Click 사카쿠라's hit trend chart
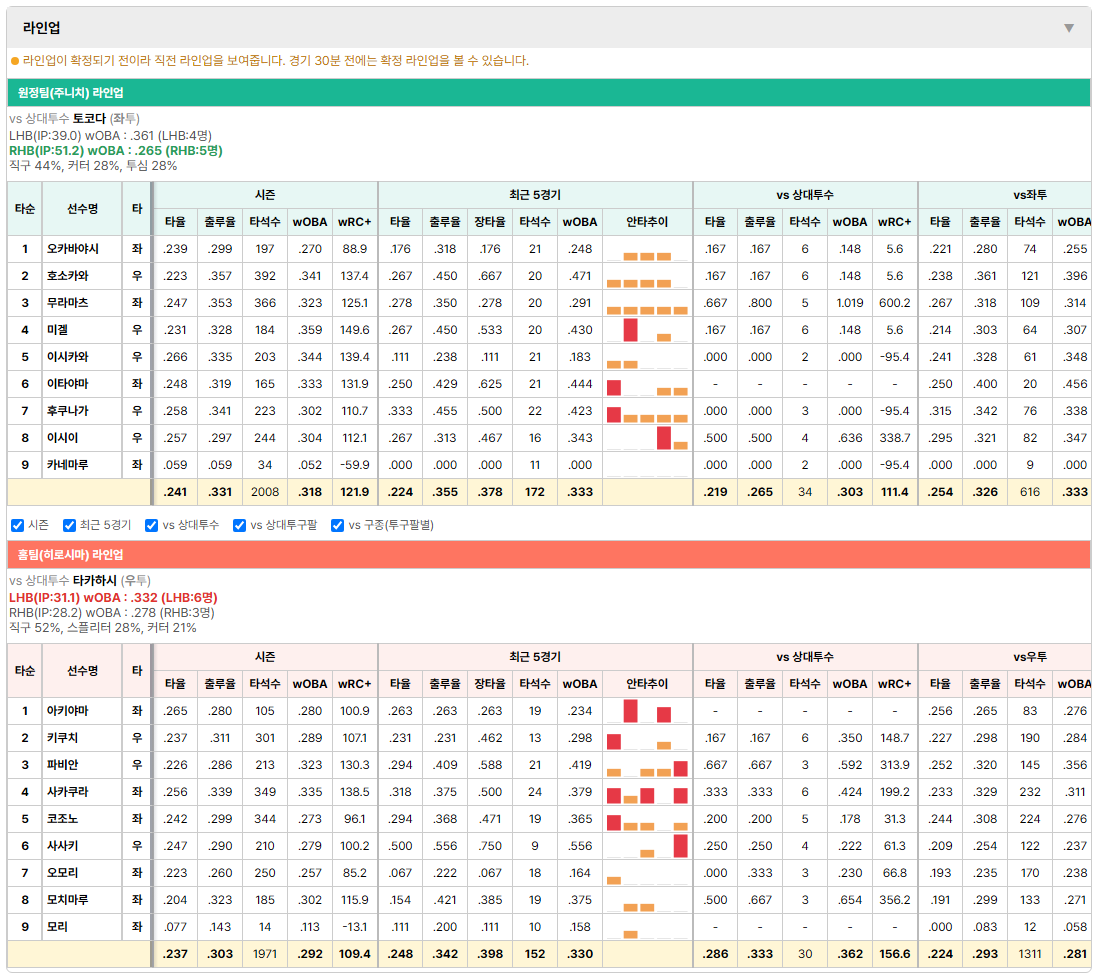Viewport: 1098px width, 979px height. (x=647, y=792)
